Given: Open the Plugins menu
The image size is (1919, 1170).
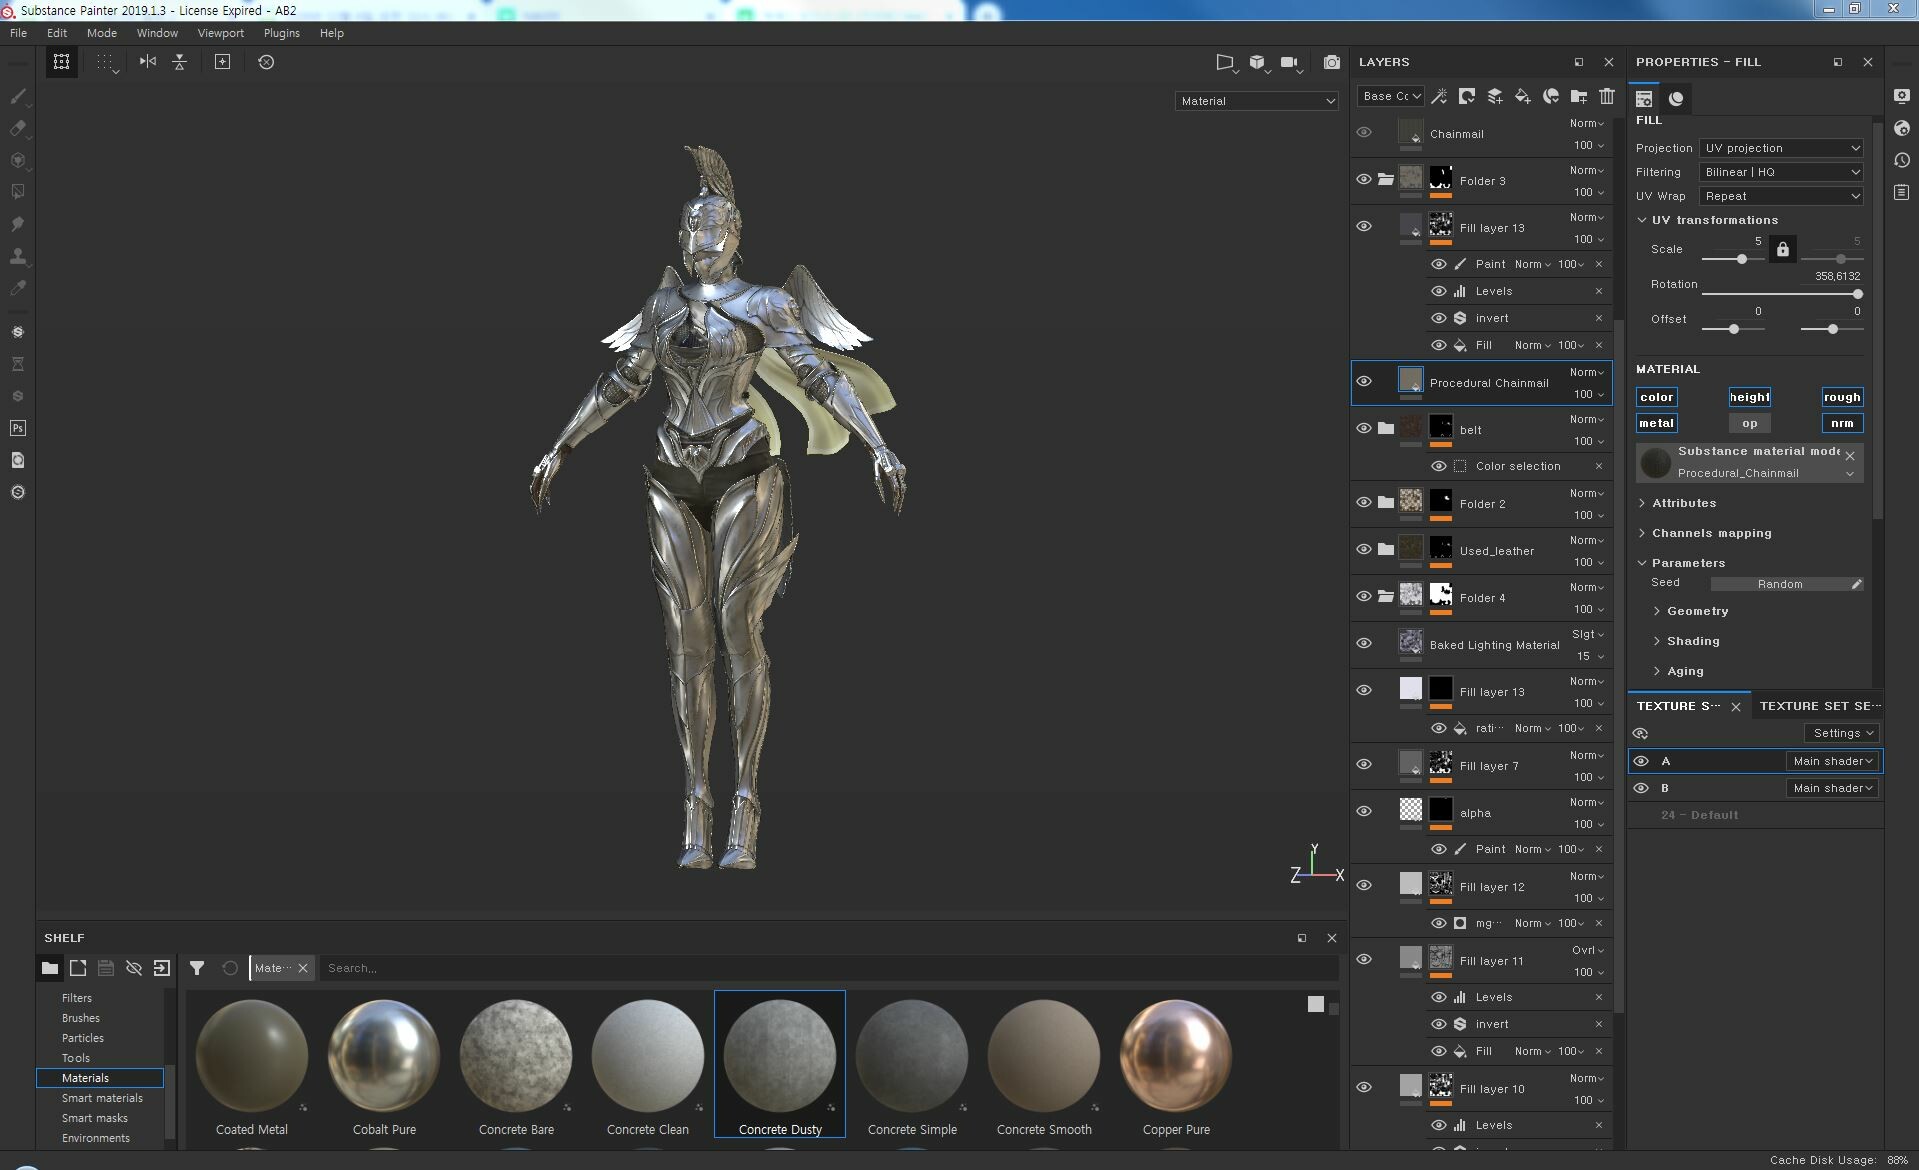Looking at the screenshot, I should [281, 33].
